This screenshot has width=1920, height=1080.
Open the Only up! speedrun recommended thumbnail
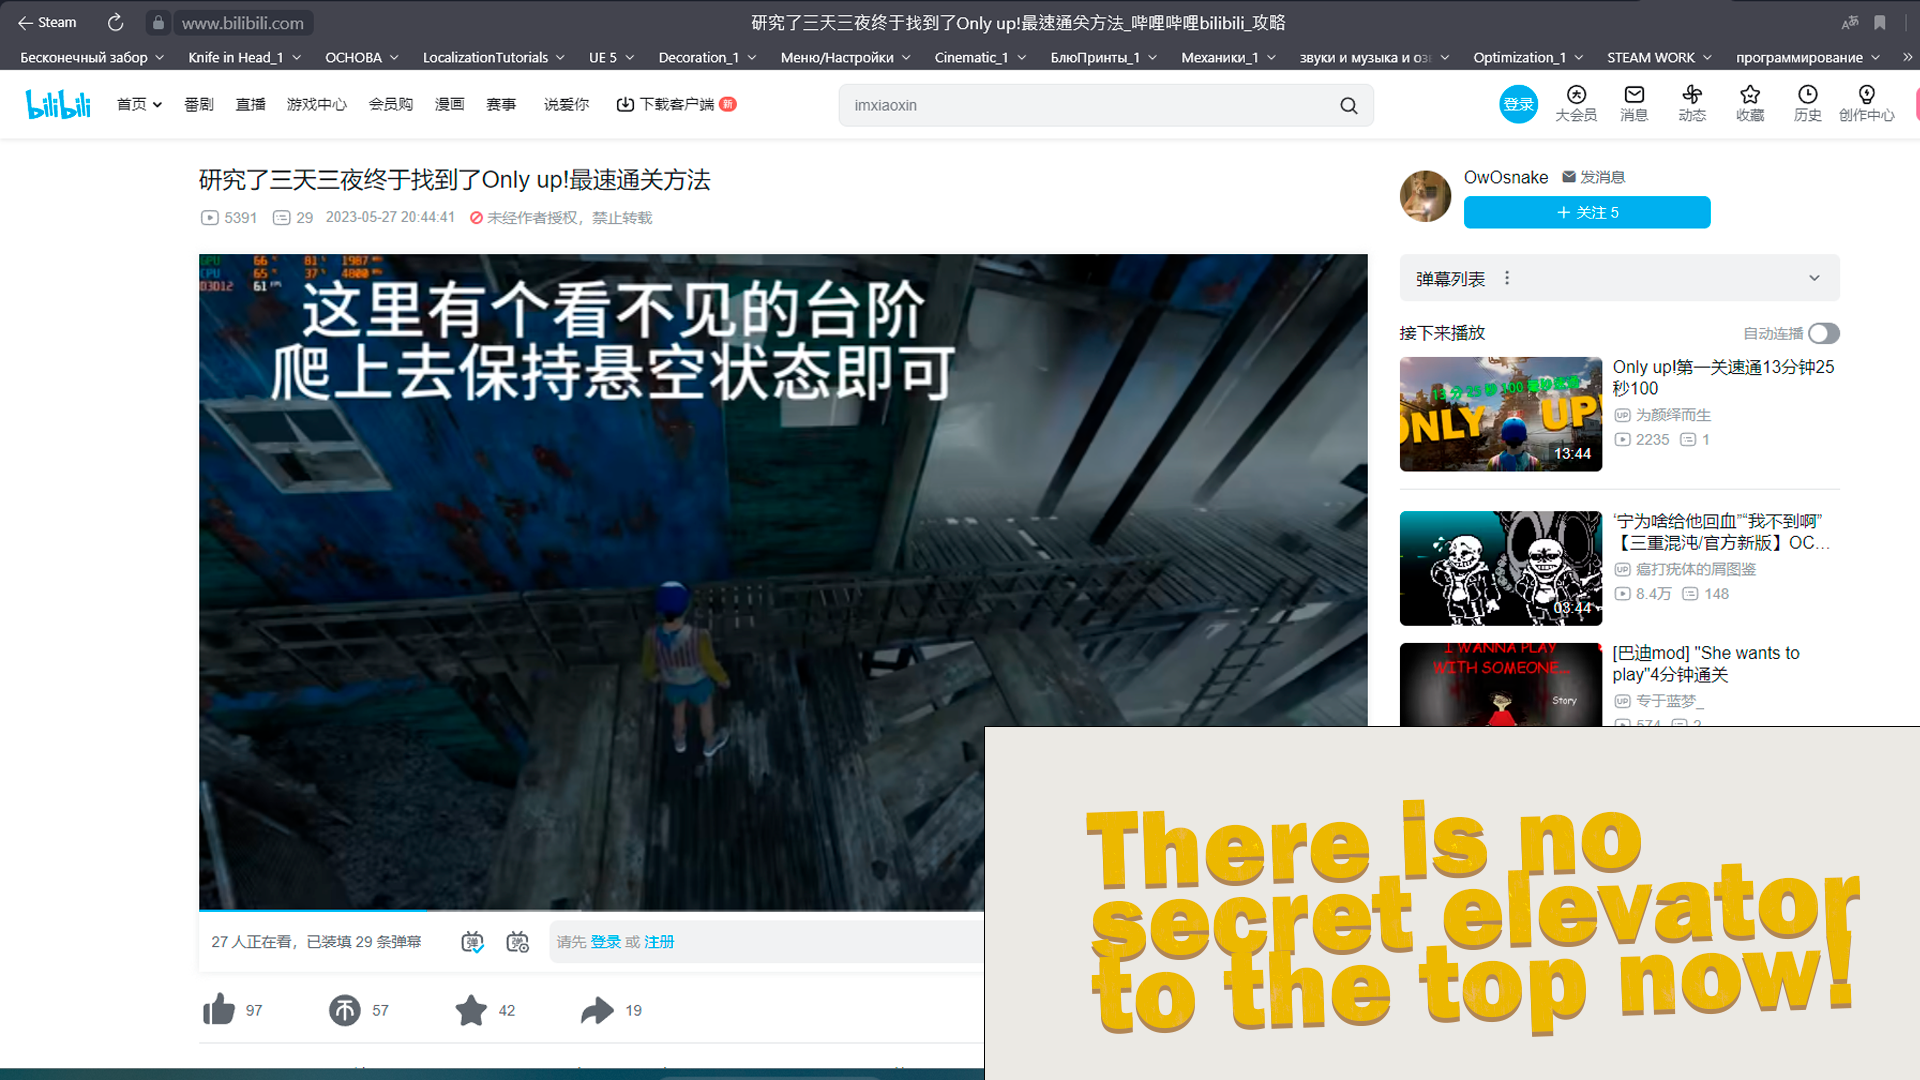1500,414
